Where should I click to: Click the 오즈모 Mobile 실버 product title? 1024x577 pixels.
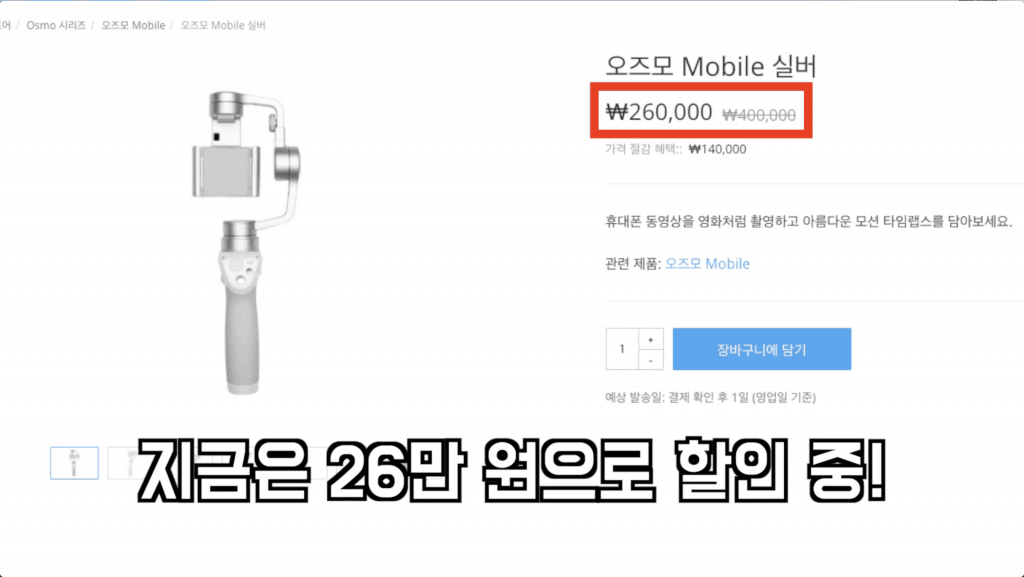711,66
